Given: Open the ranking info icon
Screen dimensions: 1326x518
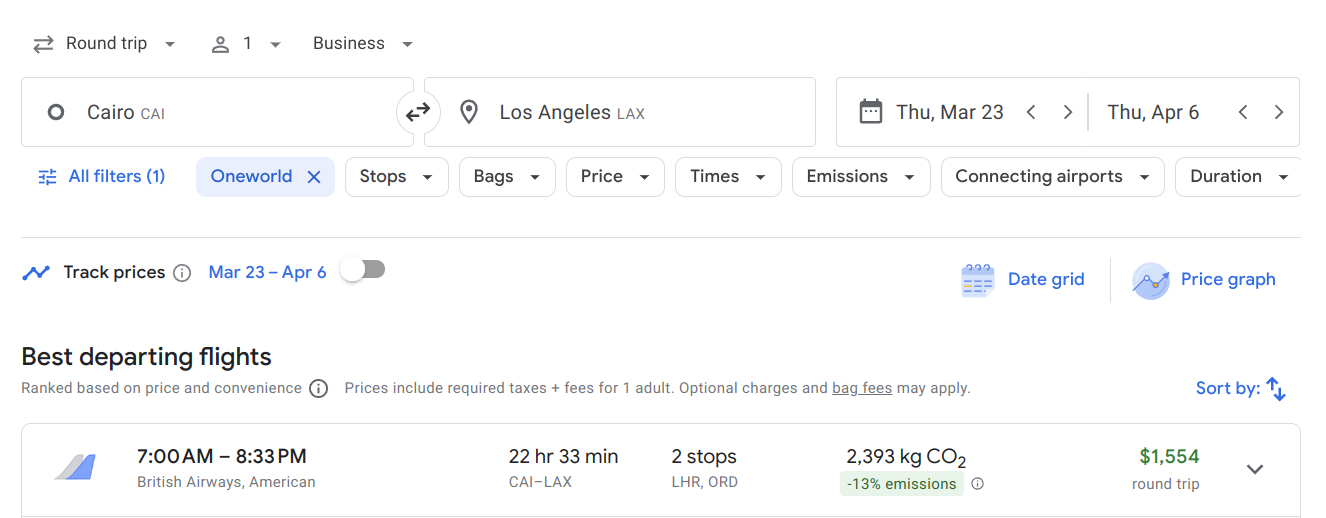Looking at the screenshot, I should [x=318, y=389].
